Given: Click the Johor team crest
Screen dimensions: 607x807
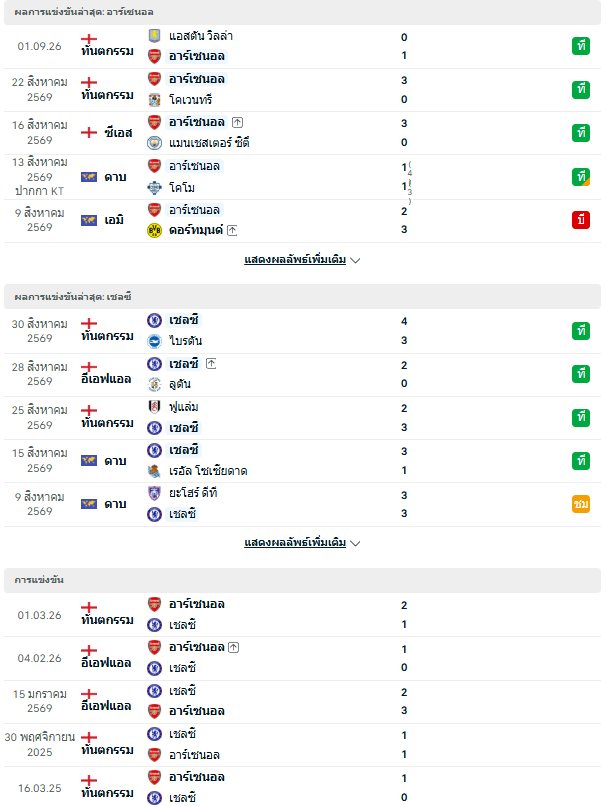Looking at the screenshot, I should (154, 493).
